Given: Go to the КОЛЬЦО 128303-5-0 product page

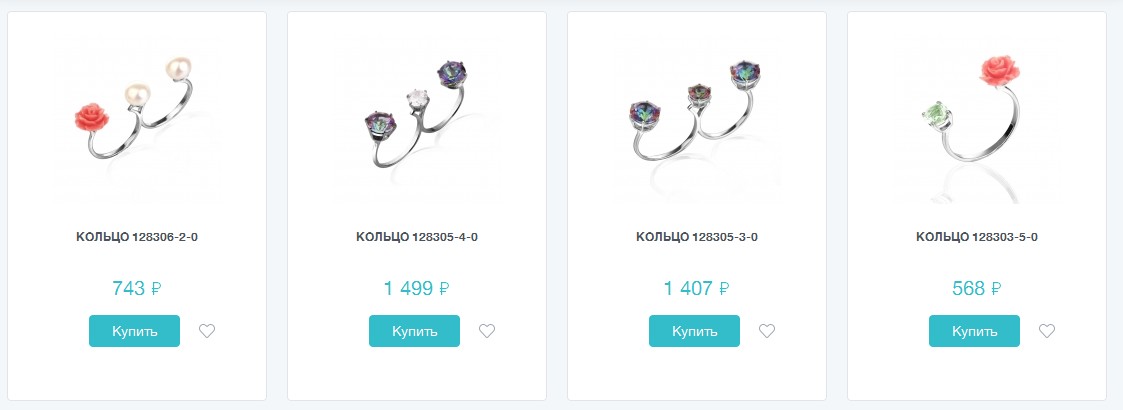Looking at the screenshot, I should [977, 237].
